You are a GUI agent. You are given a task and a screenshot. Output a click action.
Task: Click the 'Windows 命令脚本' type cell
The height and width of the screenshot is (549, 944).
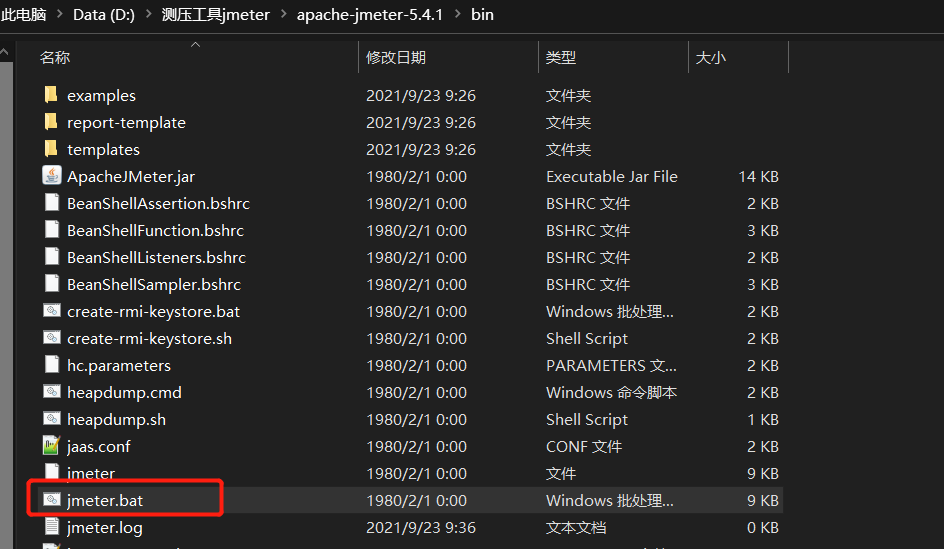point(611,392)
